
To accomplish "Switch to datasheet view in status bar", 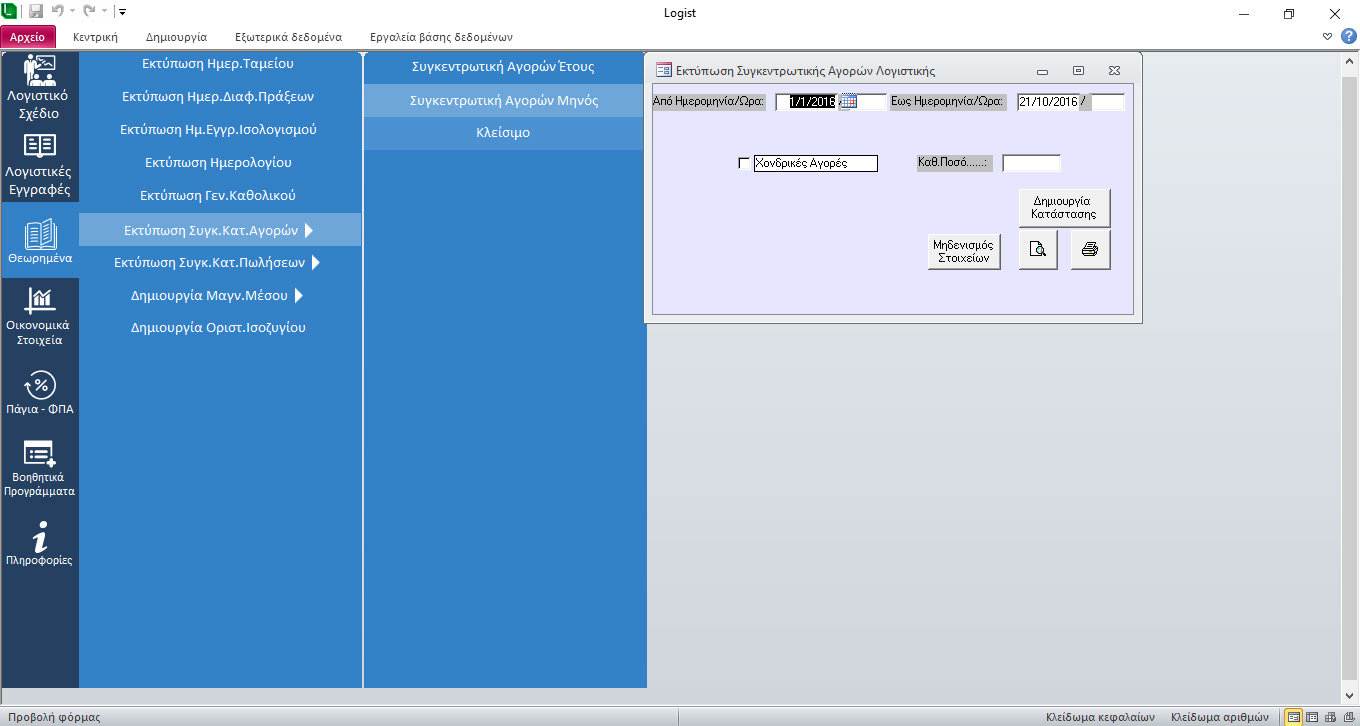I will [x=1311, y=717].
